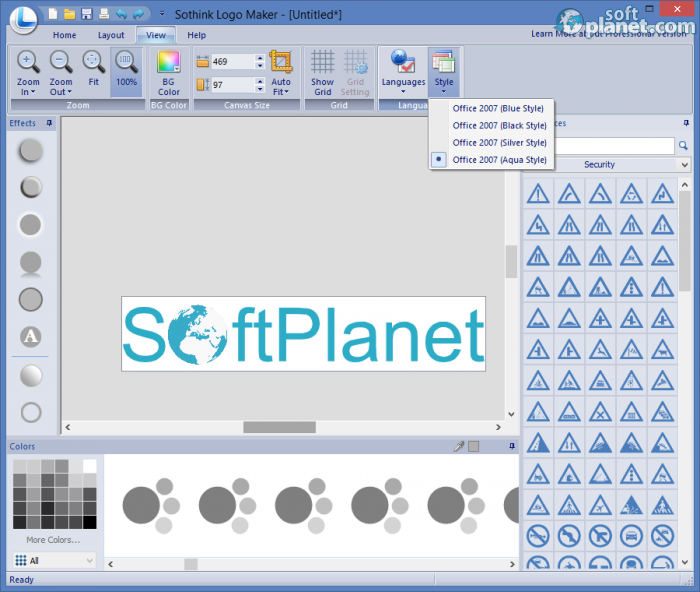The height and width of the screenshot is (592, 700).
Task: Pin the Effects panel
Action: [x=49, y=123]
